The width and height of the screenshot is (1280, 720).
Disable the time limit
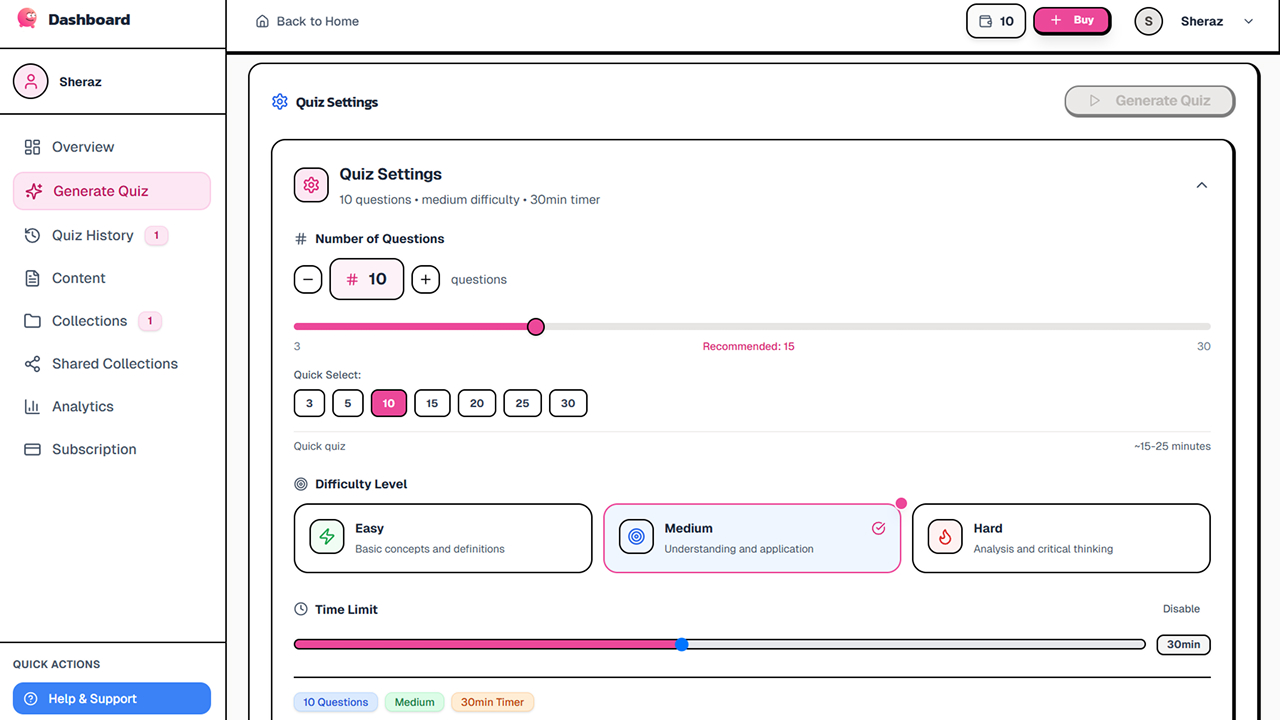tap(1181, 609)
